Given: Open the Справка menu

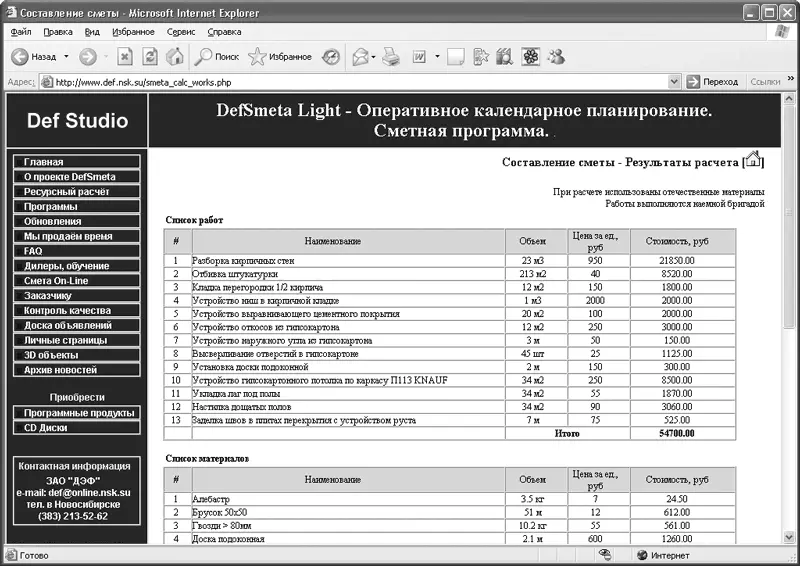Looking at the screenshot, I should click(x=224, y=32).
